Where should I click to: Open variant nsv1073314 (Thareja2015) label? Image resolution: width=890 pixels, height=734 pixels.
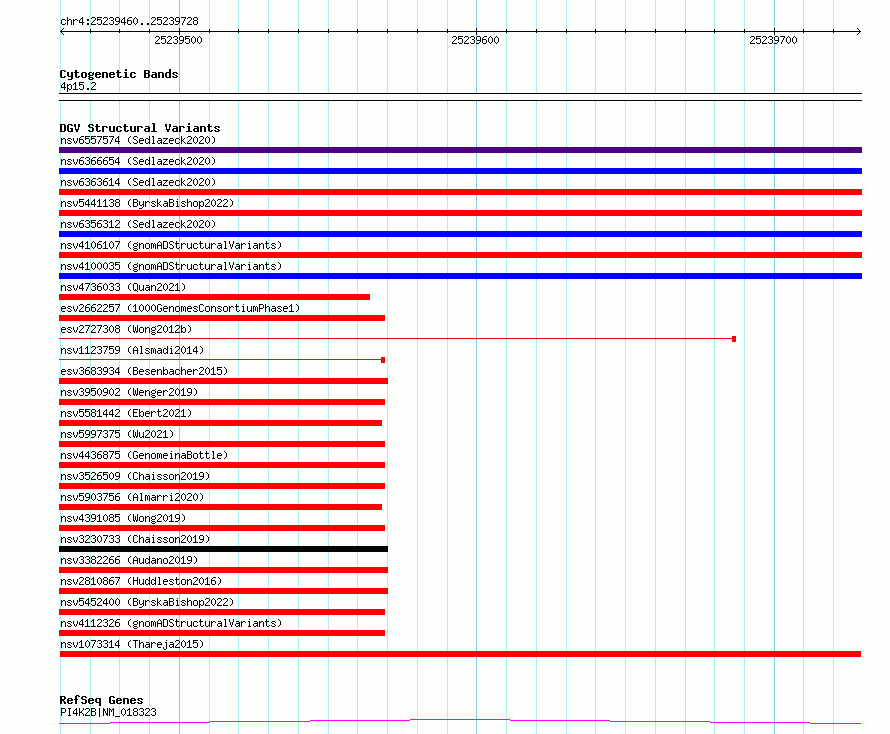coord(132,644)
